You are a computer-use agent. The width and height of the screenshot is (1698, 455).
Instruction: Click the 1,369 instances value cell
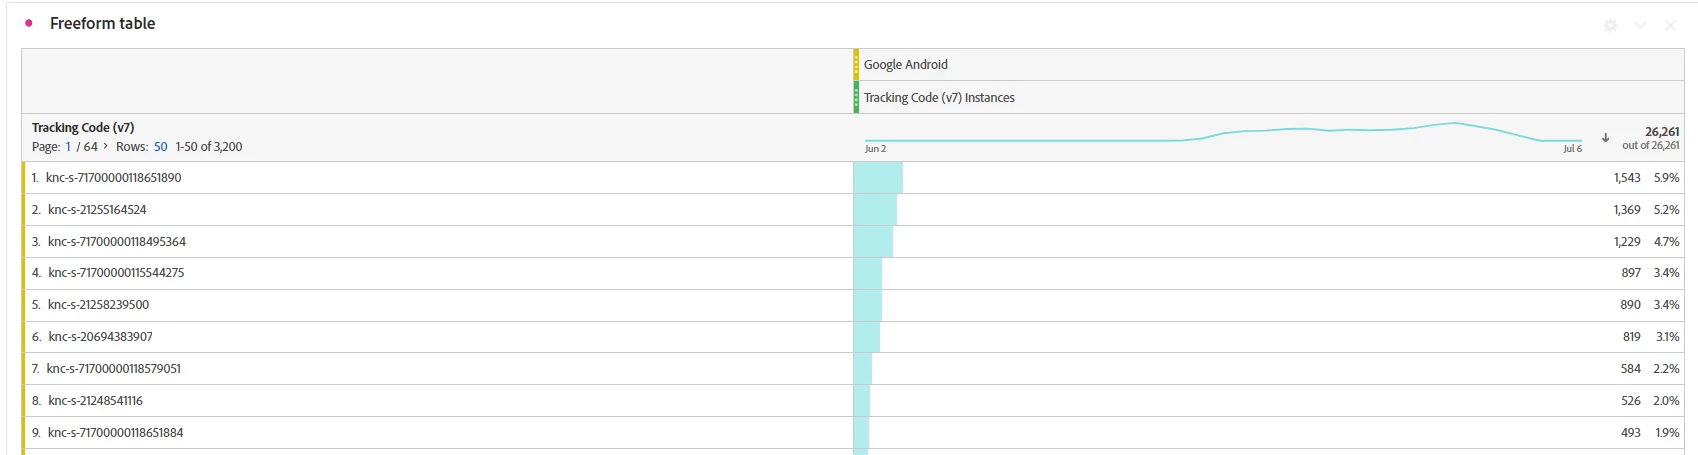[x=1627, y=209]
